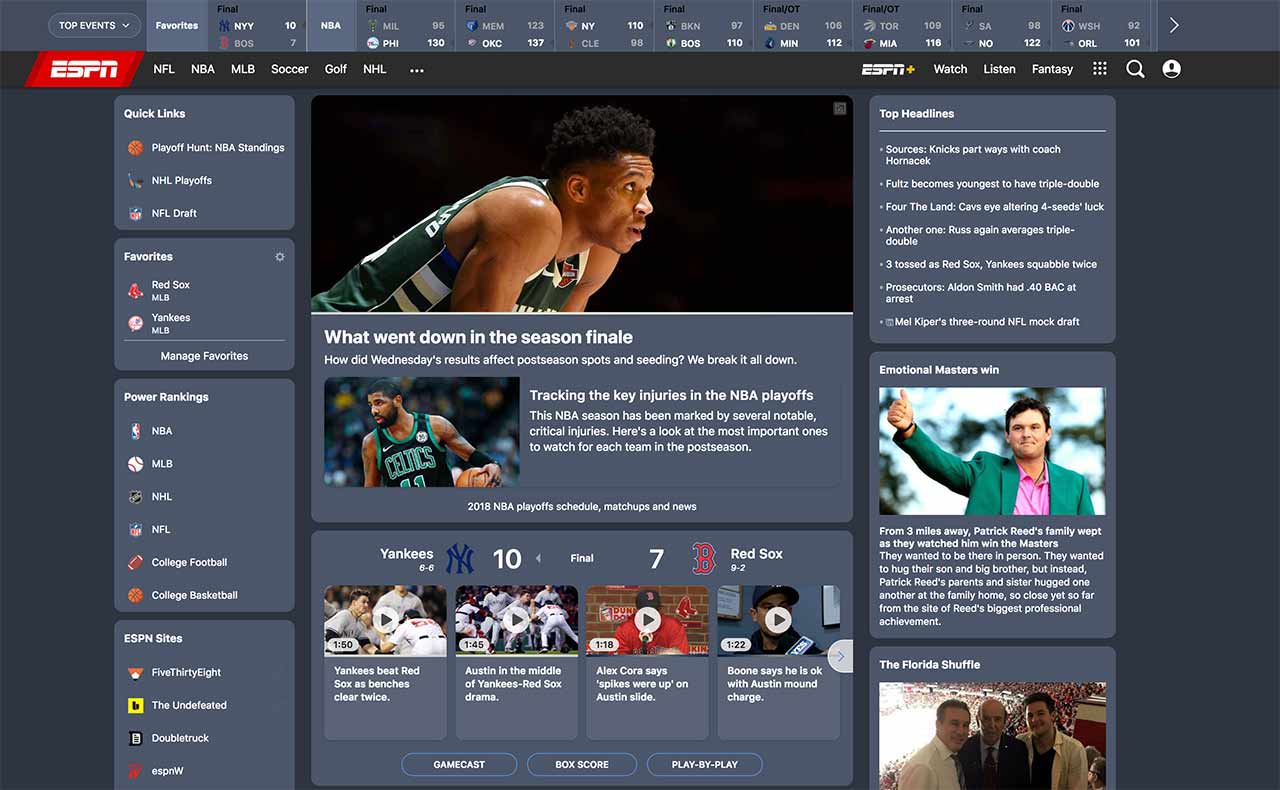Image resolution: width=1280 pixels, height=790 pixels.
Task: Open the TOR vs MIA overtime score
Action: coord(902,25)
